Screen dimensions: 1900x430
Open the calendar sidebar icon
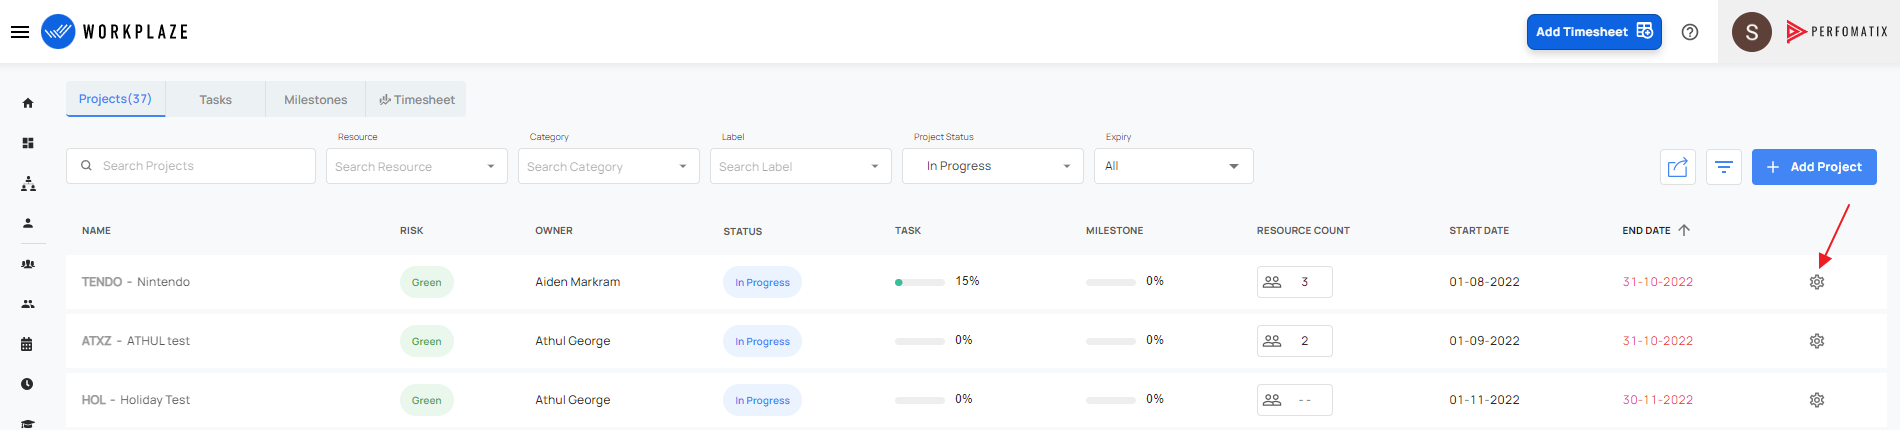27,344
